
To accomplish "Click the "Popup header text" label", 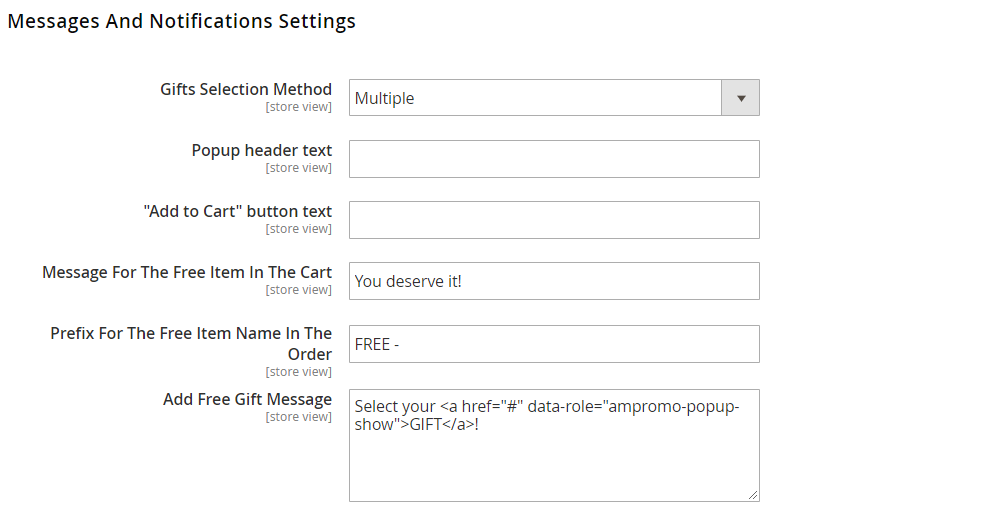I will [x=262, y=150].
